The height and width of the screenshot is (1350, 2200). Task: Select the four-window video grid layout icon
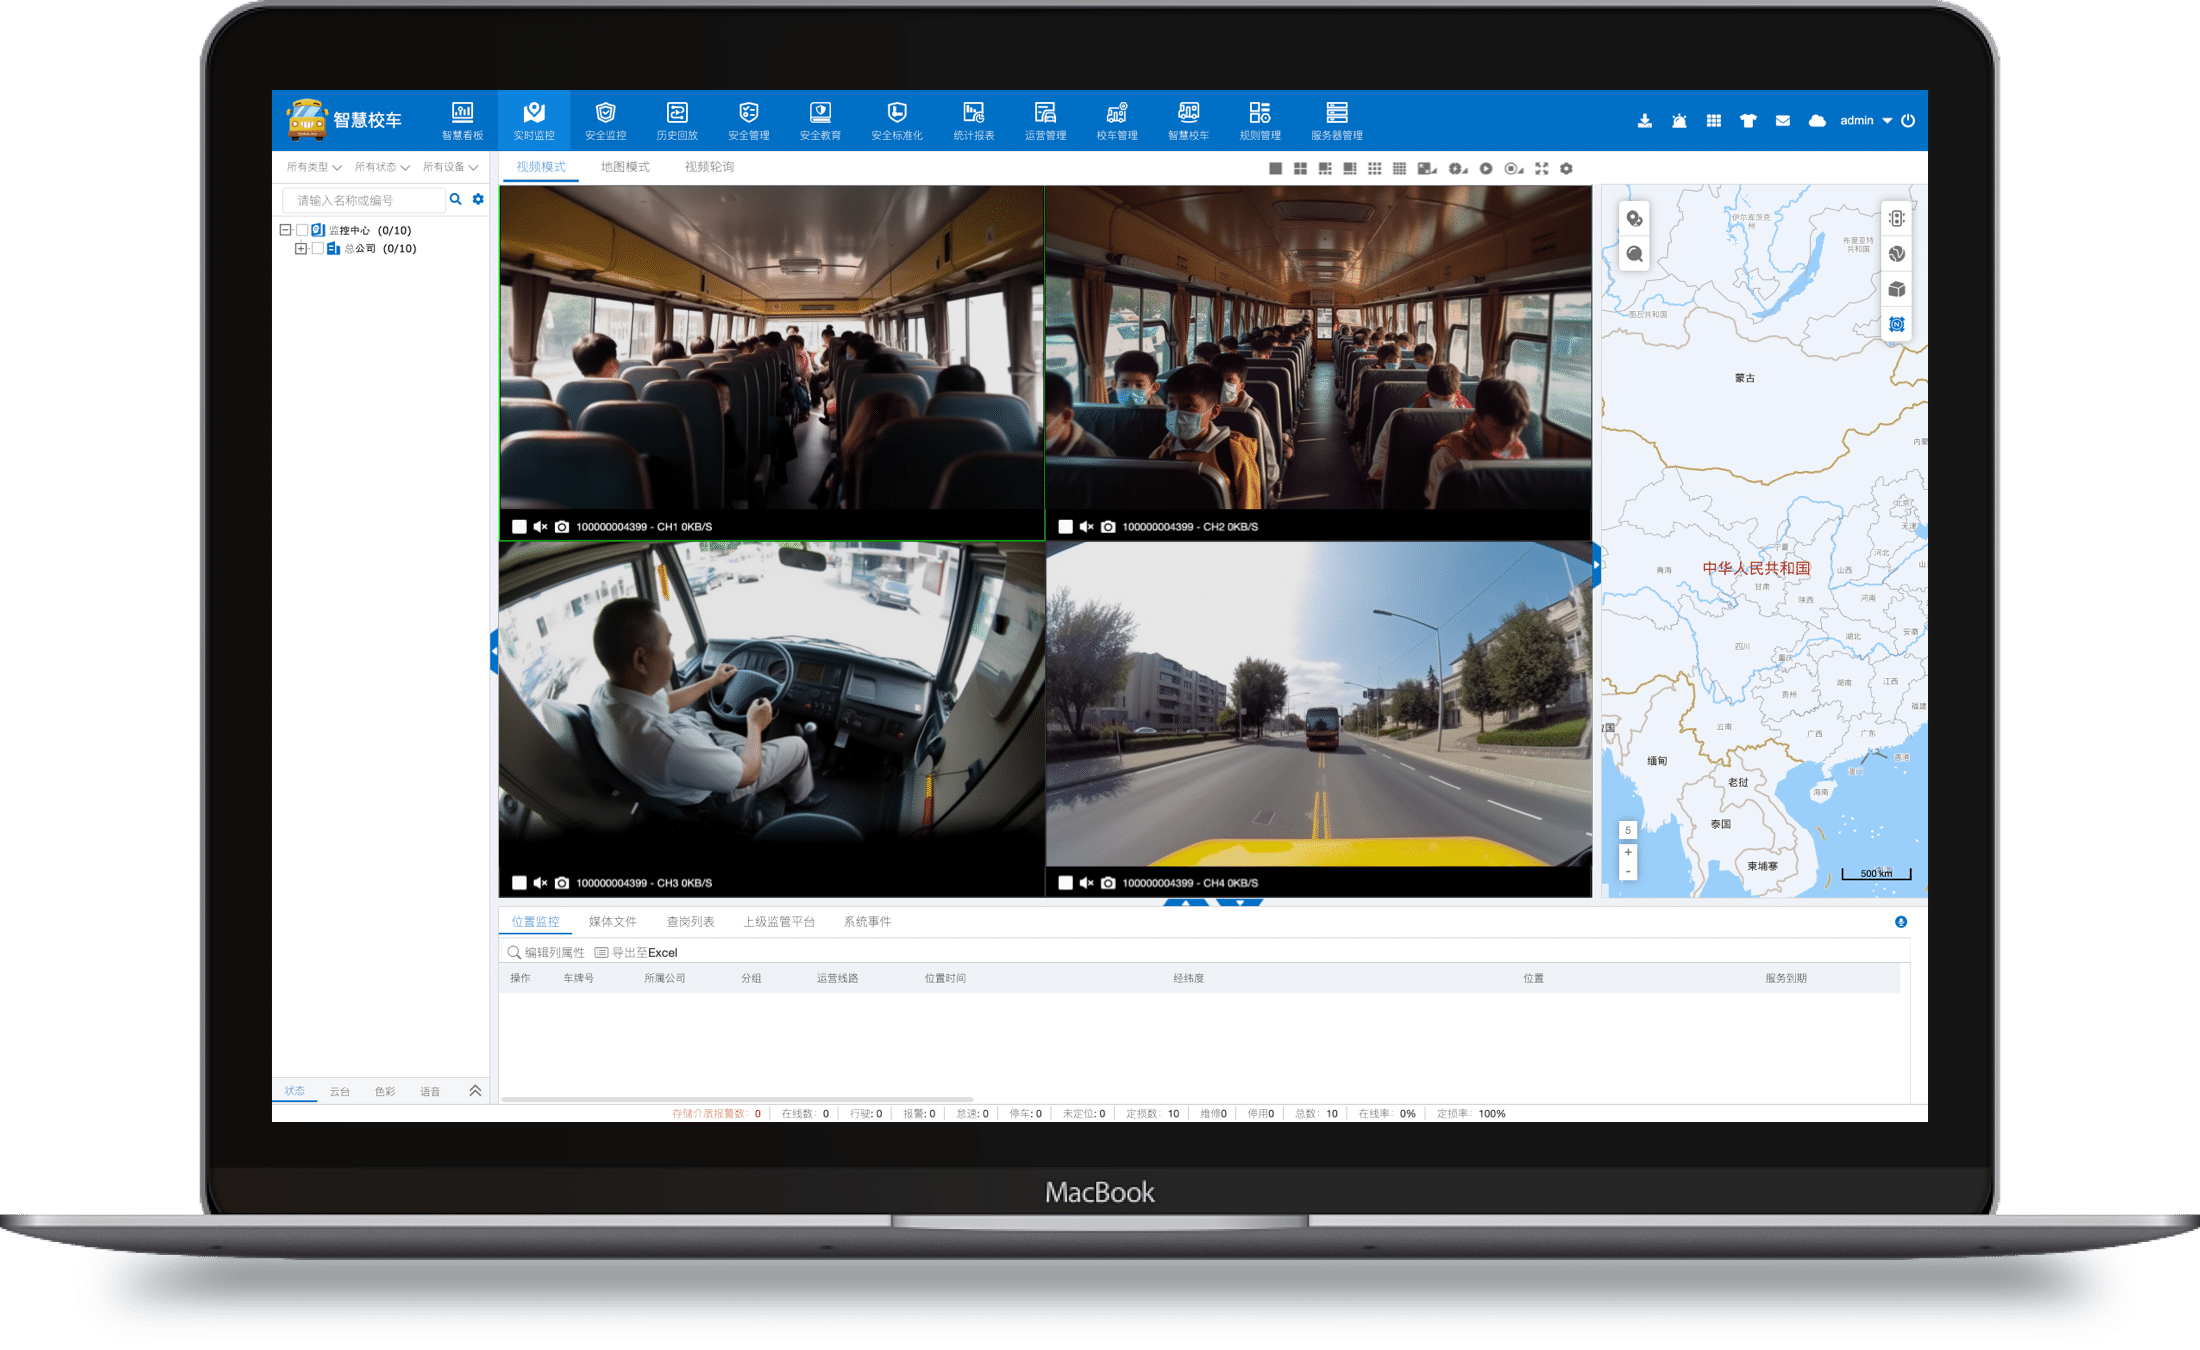[x=1300, y=169]
